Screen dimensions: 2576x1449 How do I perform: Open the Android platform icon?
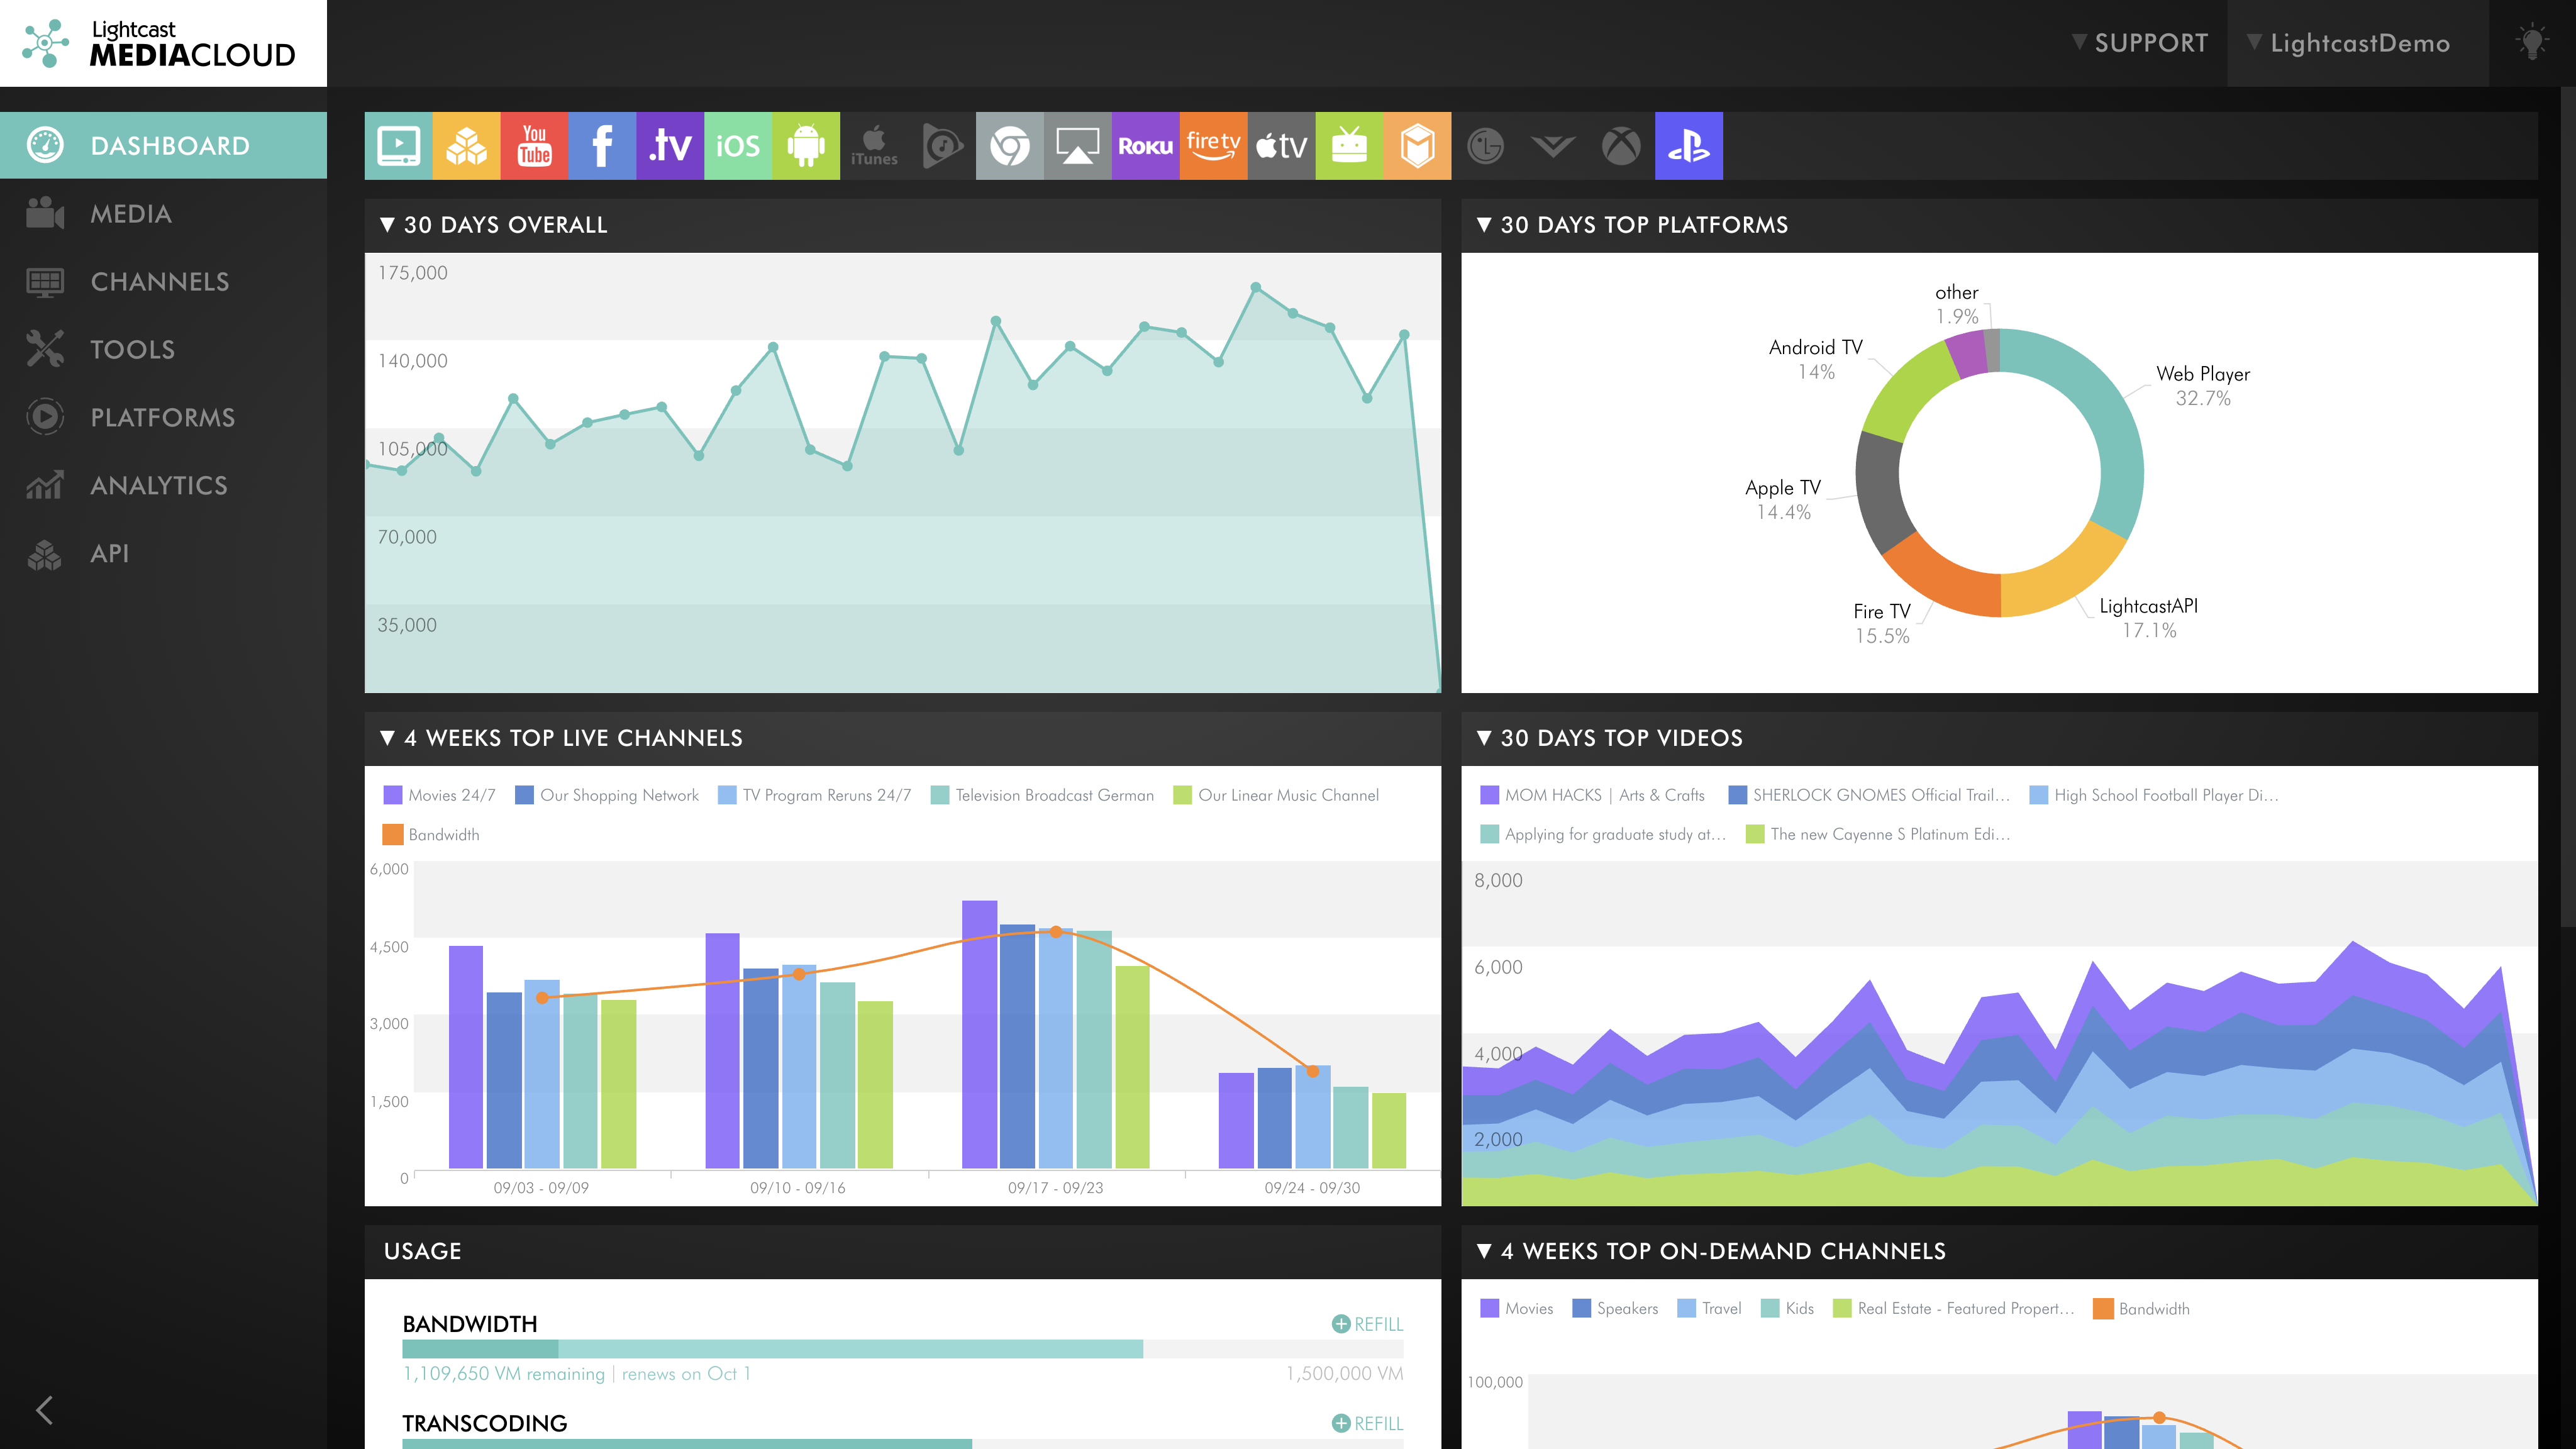pos(806,146)
